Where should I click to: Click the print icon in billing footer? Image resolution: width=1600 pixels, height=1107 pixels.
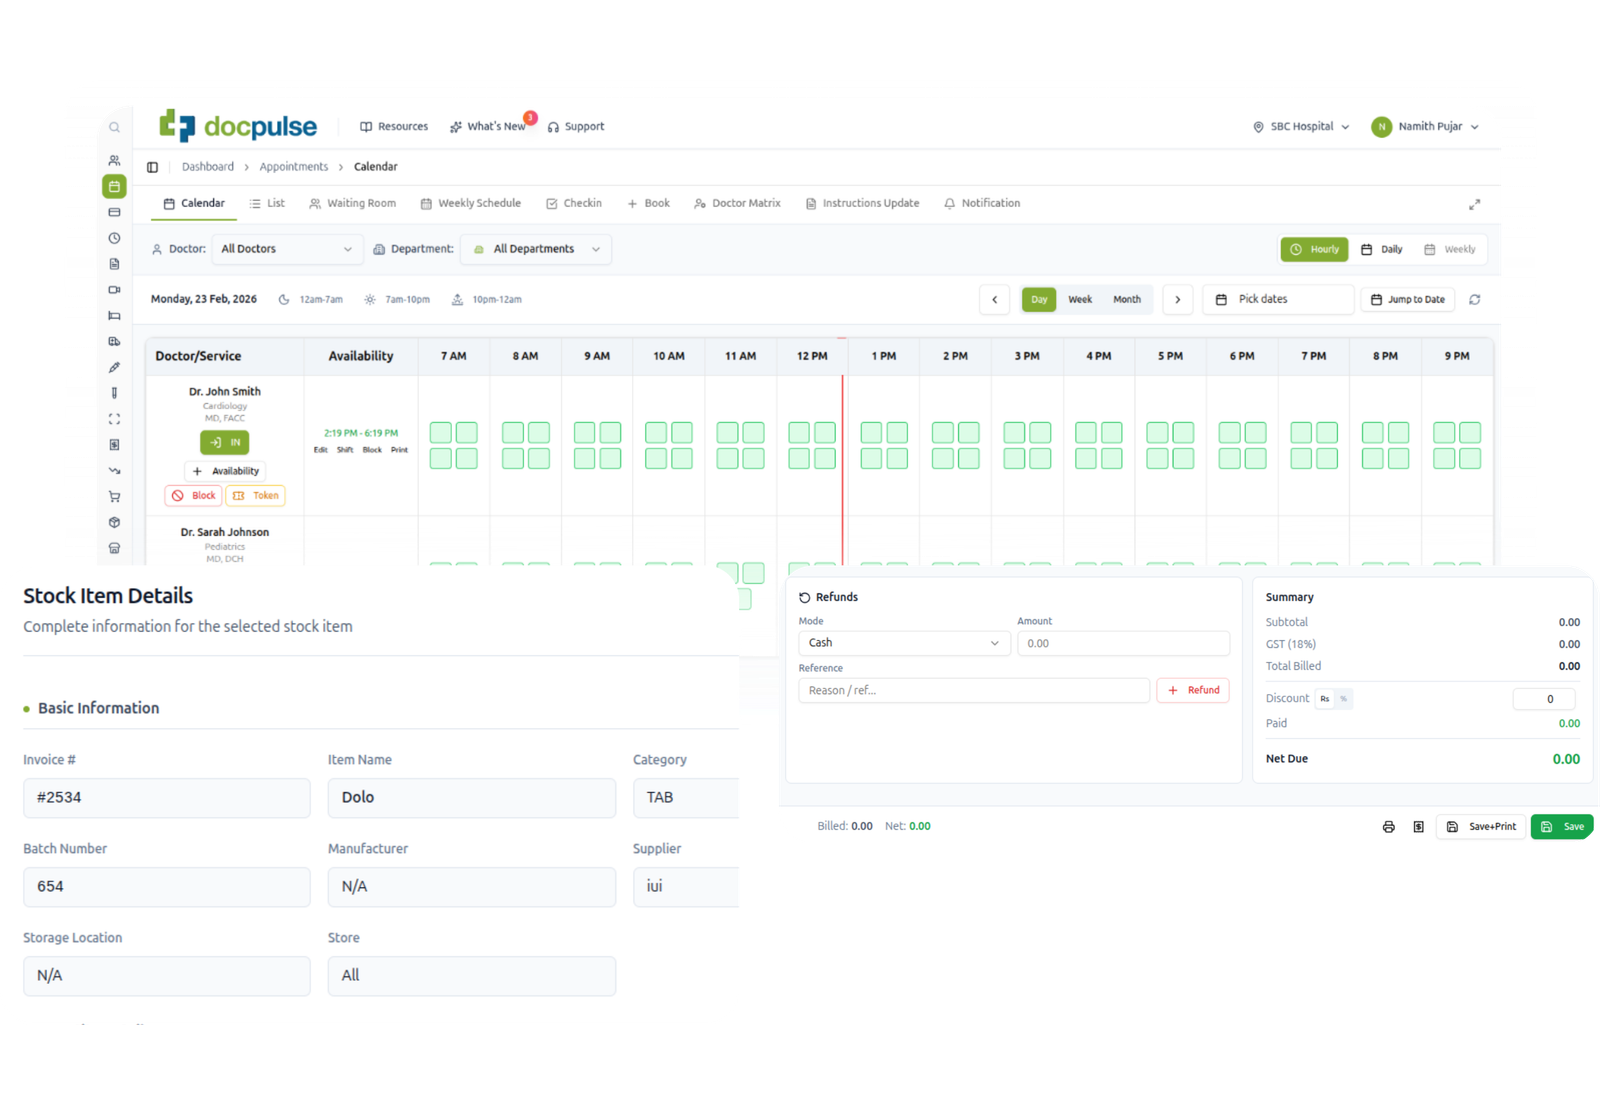pos(1388,827)
